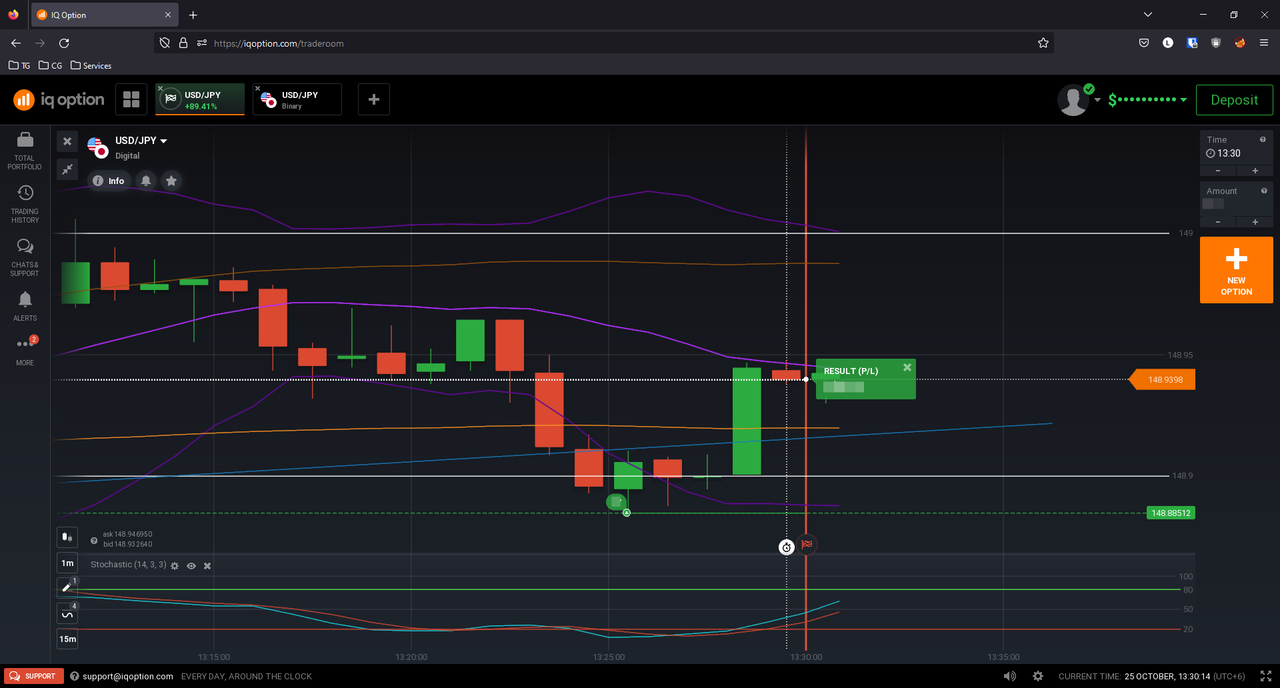Image resolution: width=1280 pixels, height=688 pixels.
Task: Open Alerts in the sidebar
Action: point(25,306)
